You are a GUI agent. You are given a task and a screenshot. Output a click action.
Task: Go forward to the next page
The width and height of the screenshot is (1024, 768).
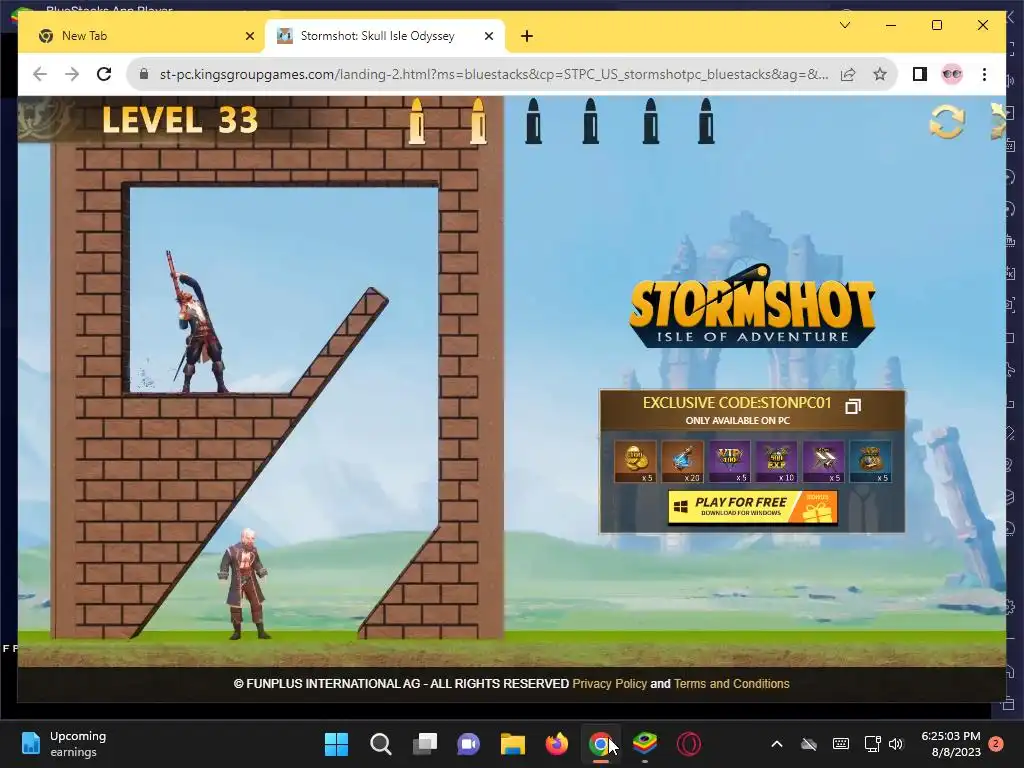tap(72, 74)
